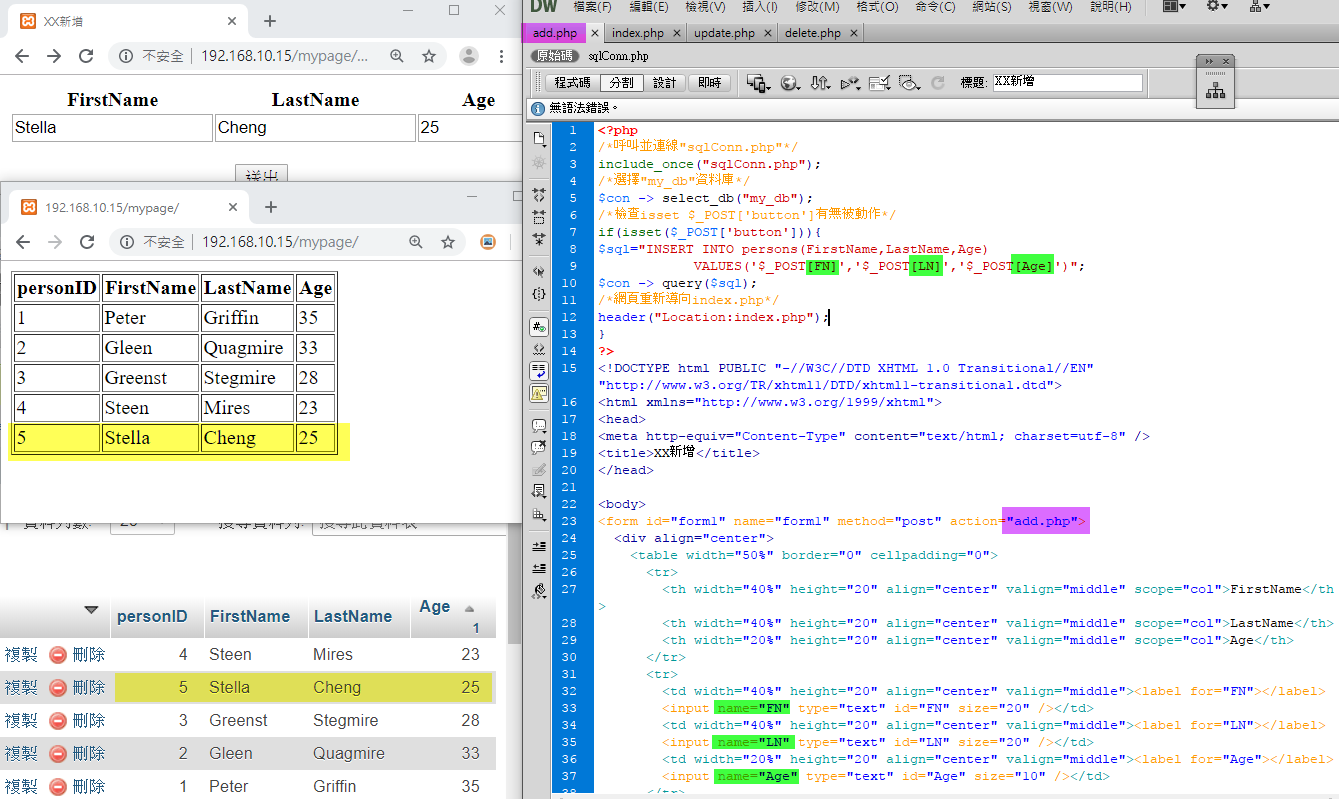Toggle line numbers in code toolbar
The image size is (1339, 799).
(x=539, y=328)
